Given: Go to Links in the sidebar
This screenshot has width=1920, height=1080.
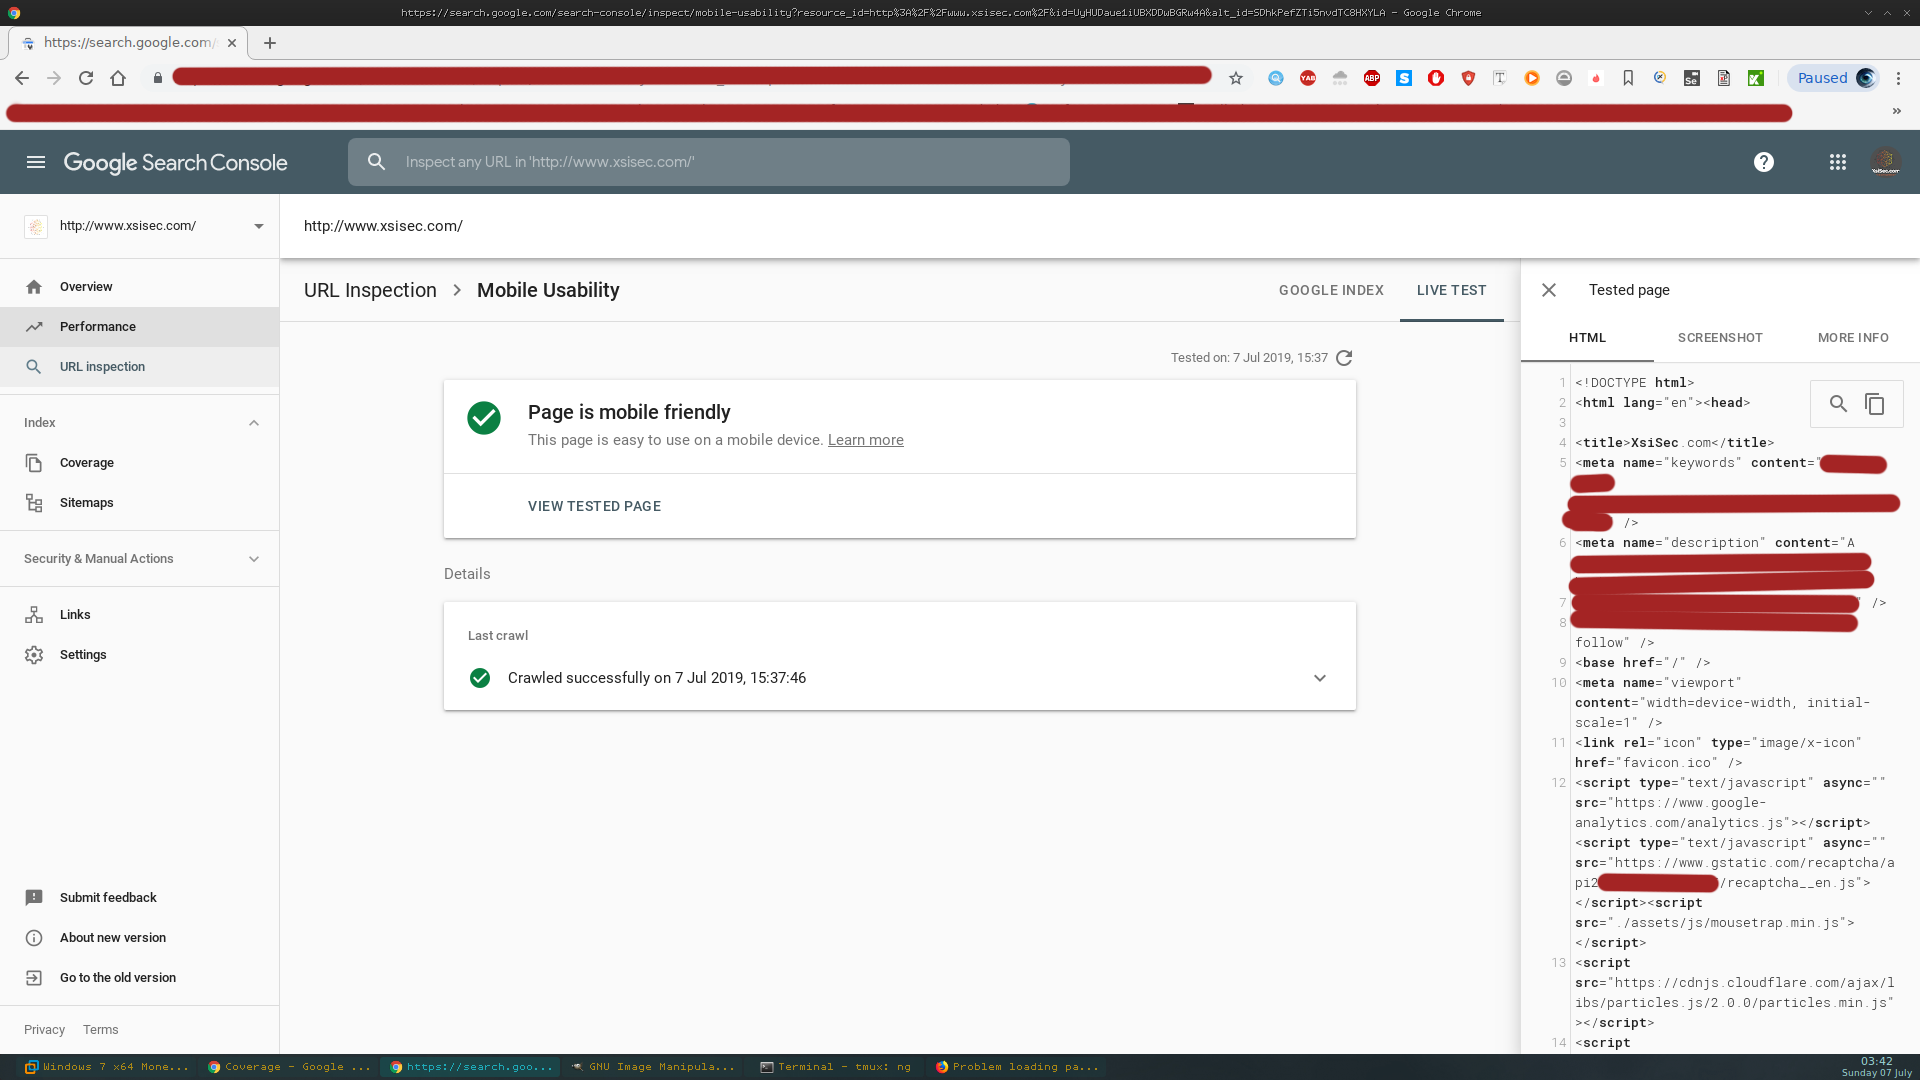Looking at the screenshot, I should (140, 615).
